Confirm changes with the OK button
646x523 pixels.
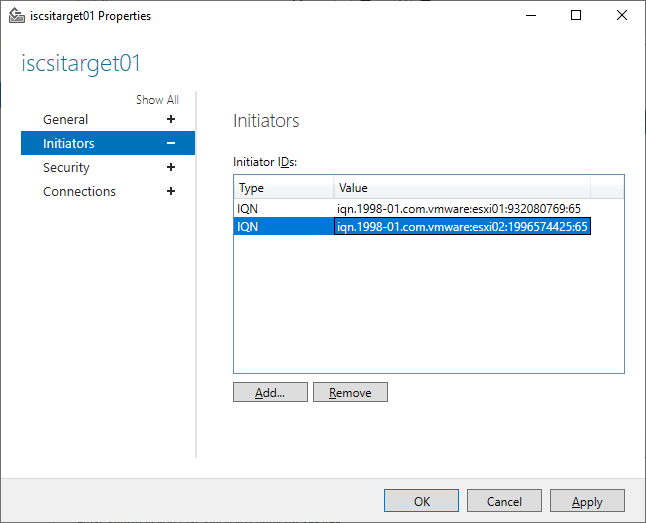tap(421, 501)
